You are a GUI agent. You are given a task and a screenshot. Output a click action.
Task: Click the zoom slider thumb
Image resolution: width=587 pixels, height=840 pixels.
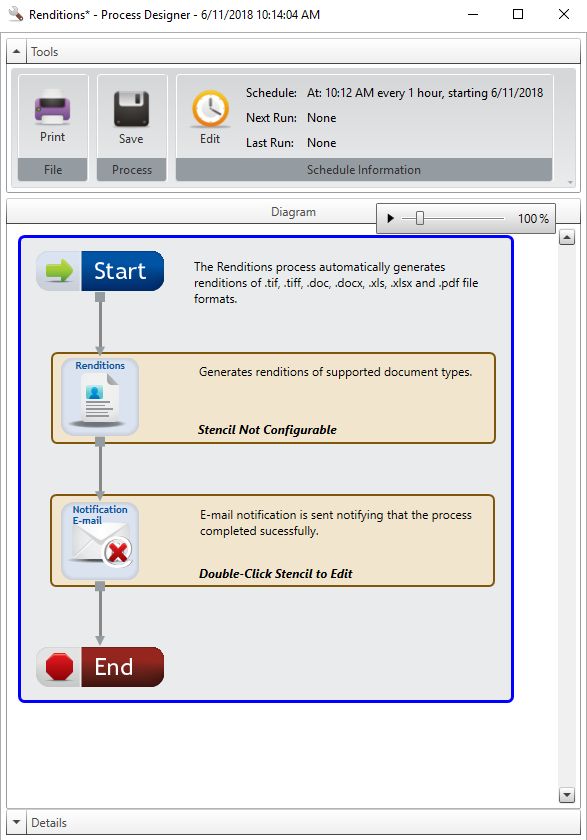420,218
